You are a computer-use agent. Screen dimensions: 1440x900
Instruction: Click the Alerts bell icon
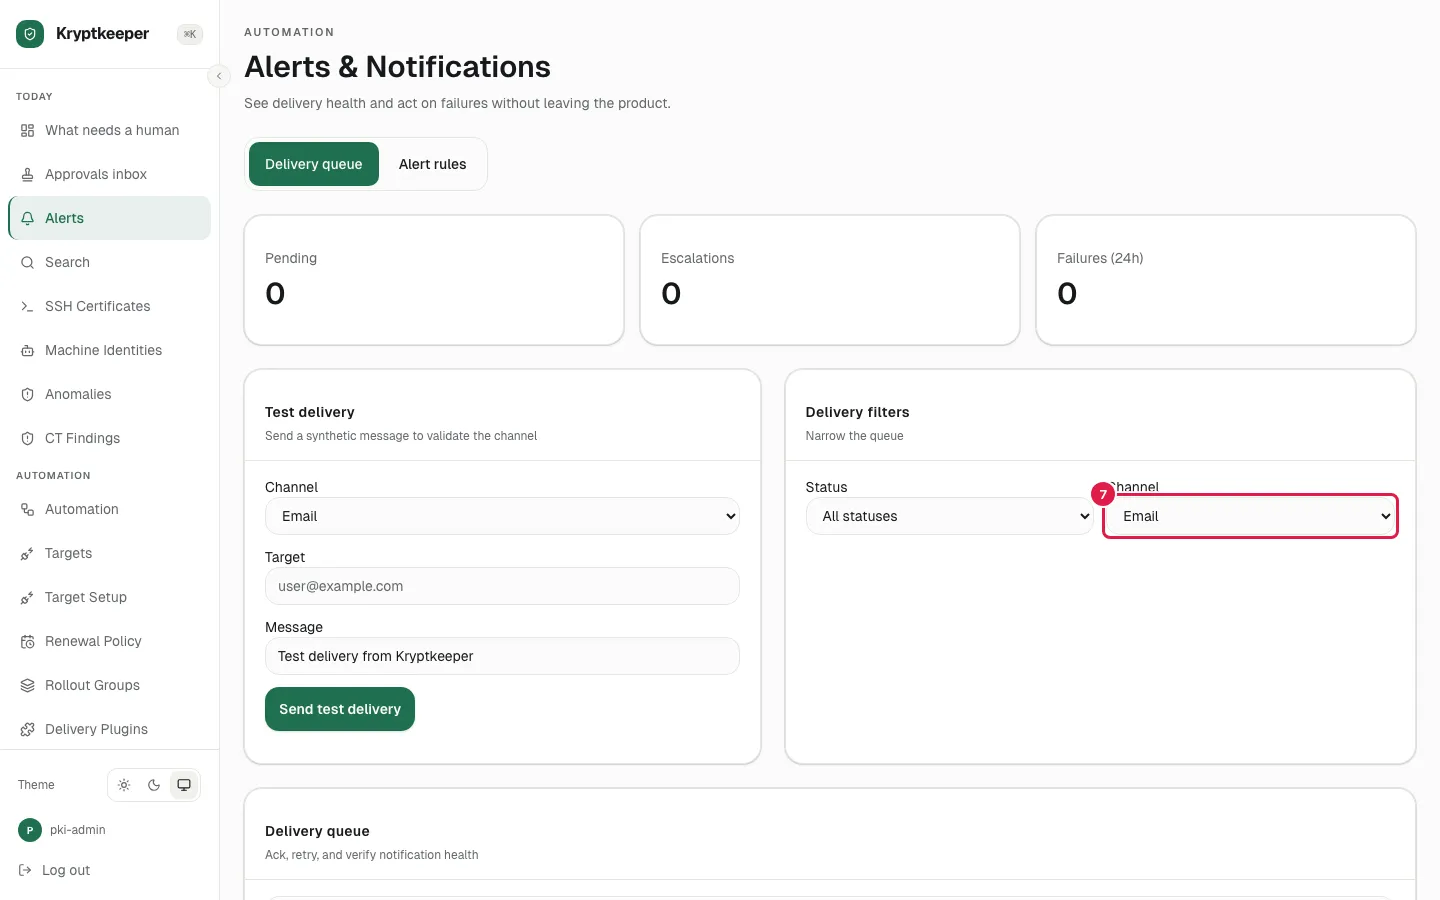point(28,218)
